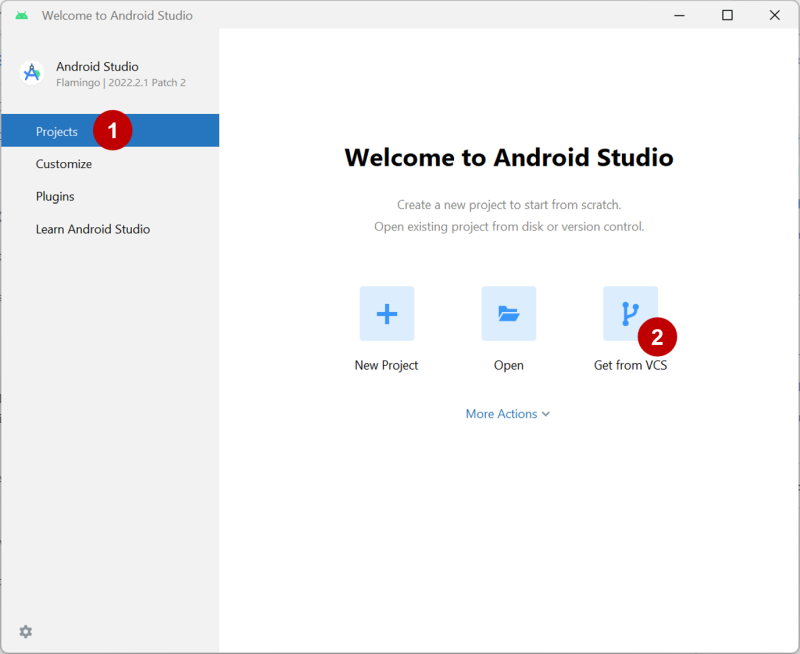Click the green Android icon in the title bar
Screen dimensions: 800x654
pos(21,15)
